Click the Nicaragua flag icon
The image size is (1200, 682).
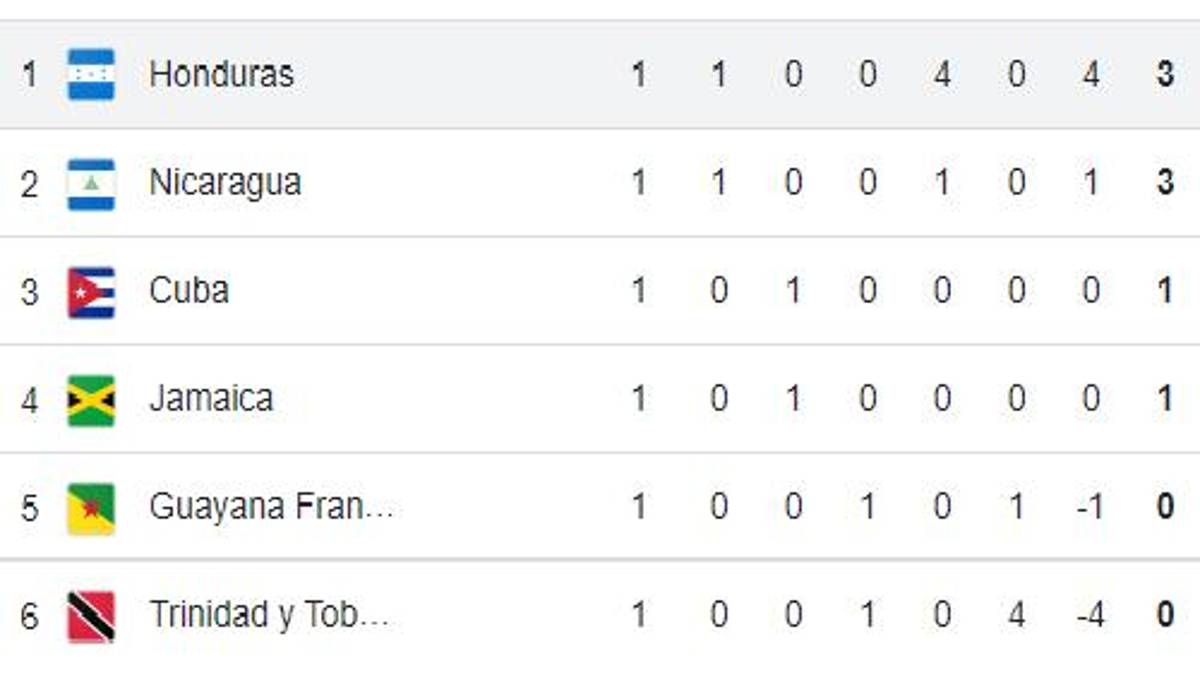(91, 184)
